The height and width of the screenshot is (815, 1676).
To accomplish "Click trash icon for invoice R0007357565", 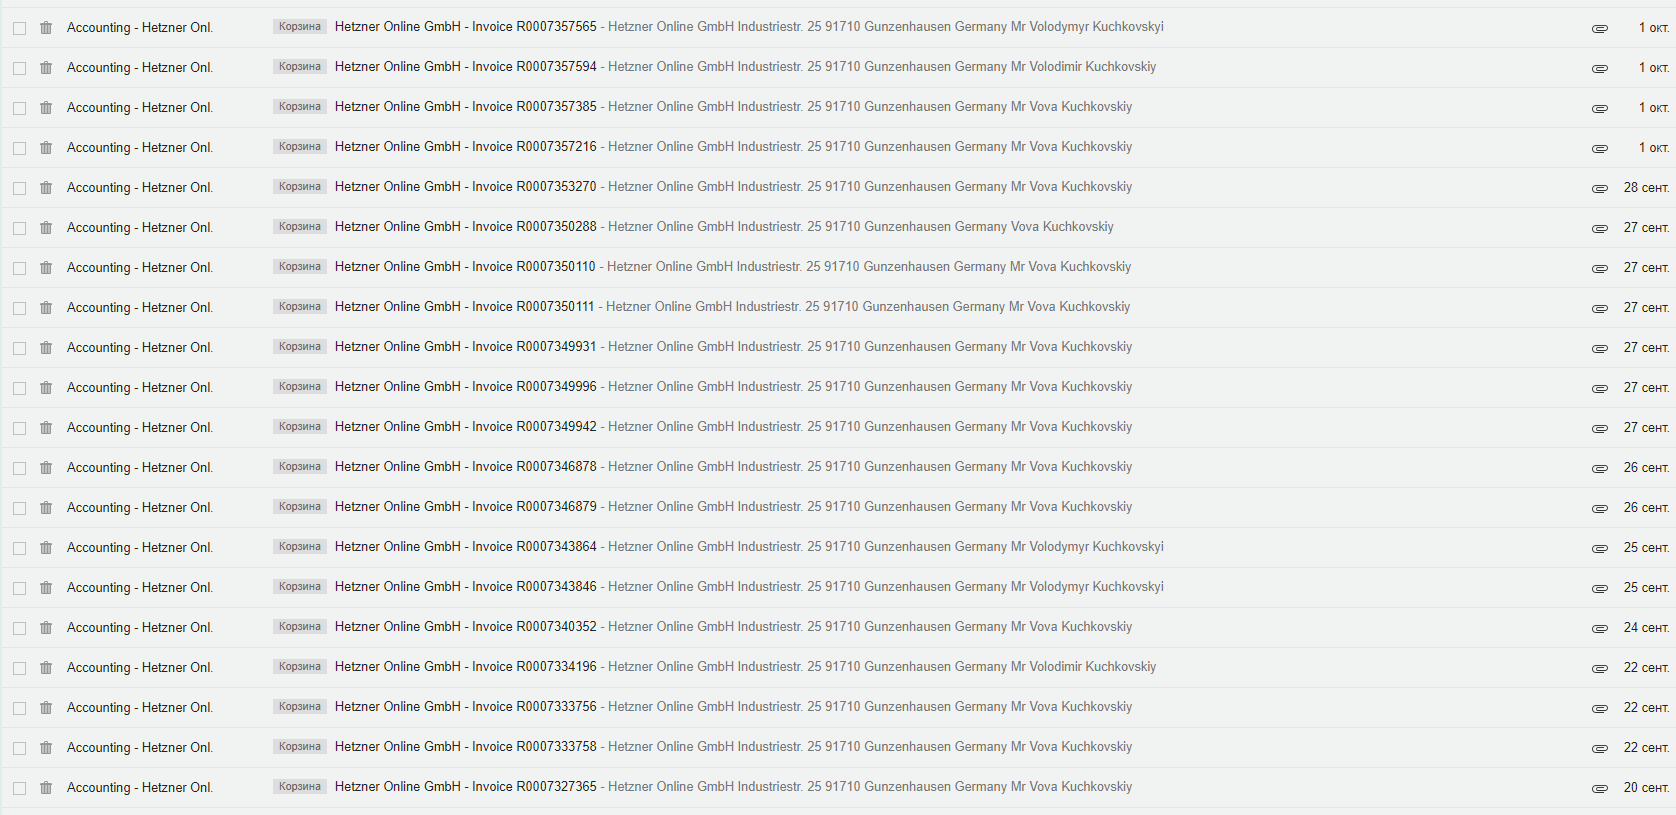I will click(x=46, y=28).
